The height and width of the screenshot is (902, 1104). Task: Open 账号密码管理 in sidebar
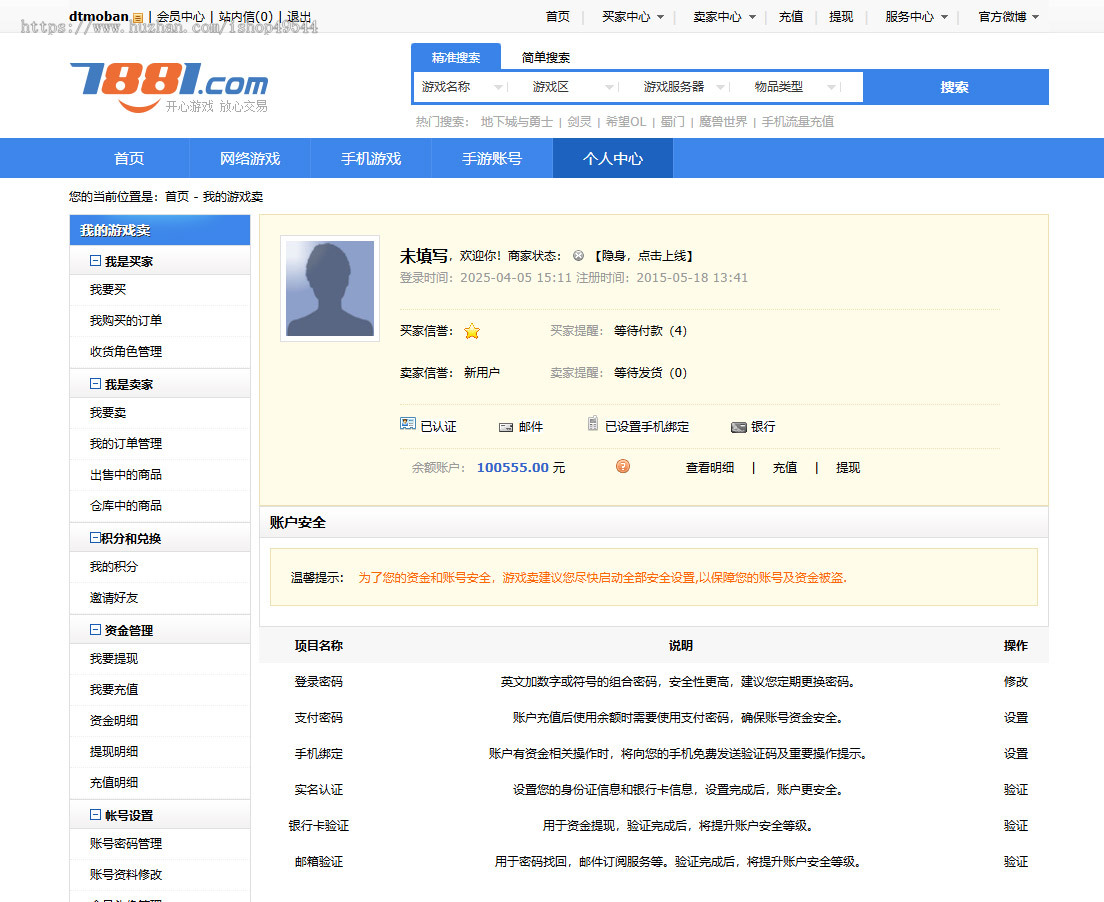coord(125,844)
